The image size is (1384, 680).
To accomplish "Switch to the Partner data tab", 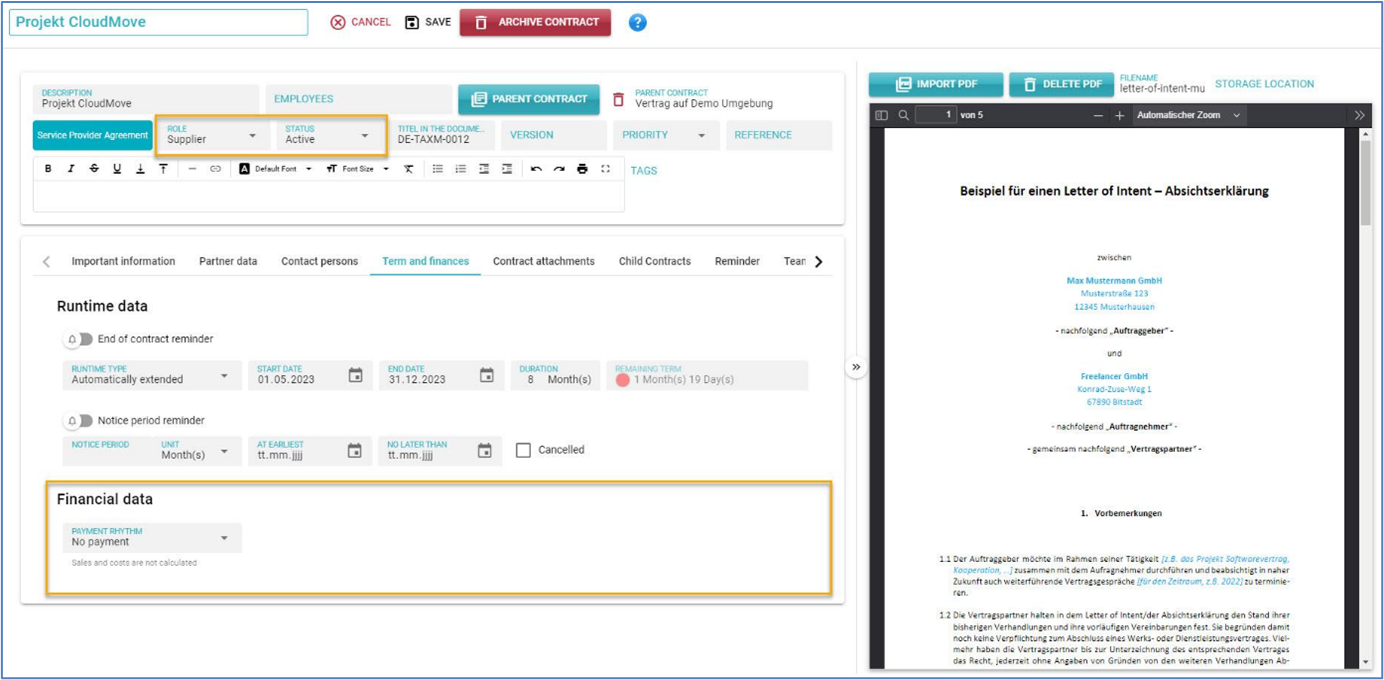I will tap(228, 261).
